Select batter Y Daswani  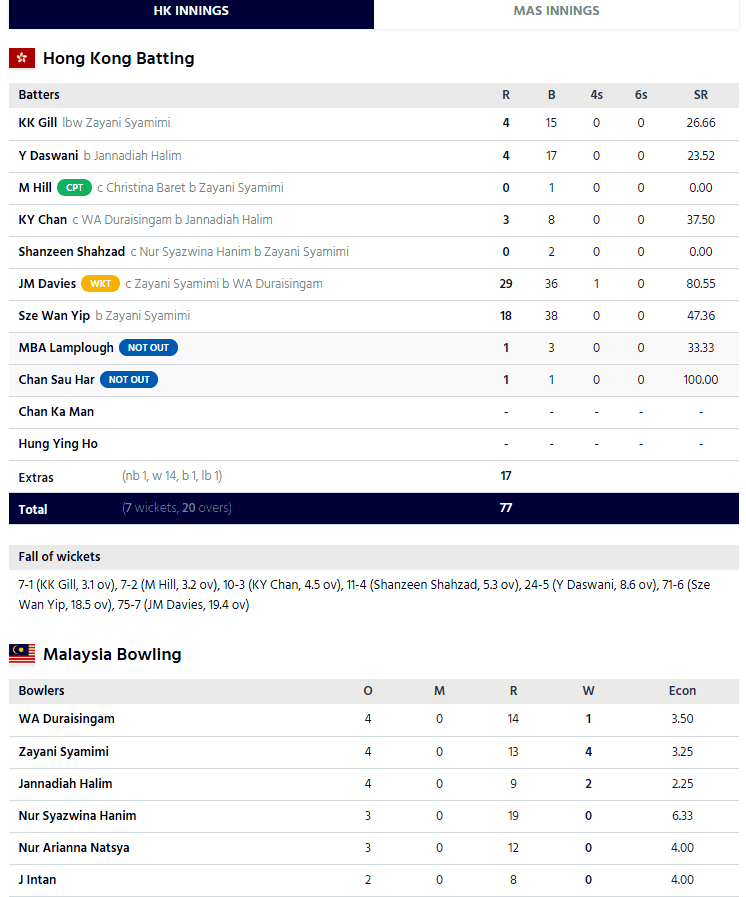[49, 156]
